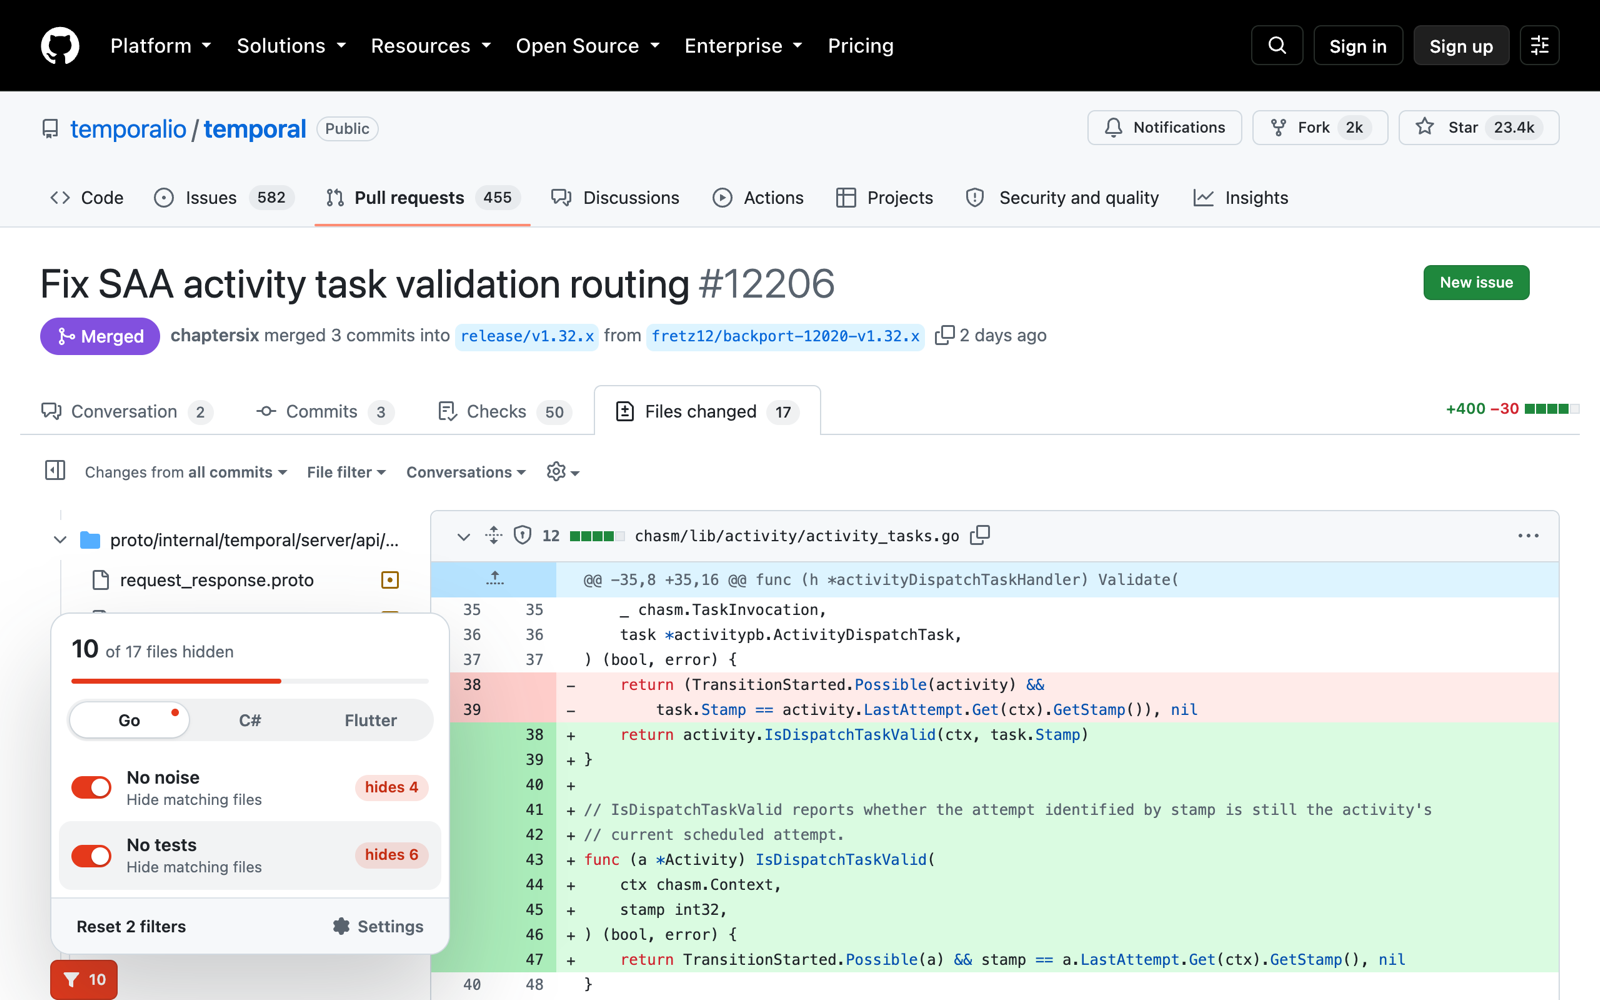The height and width of the screenshot is (1000, 1600).
Task: Open the Actions tab
Action: (x=758, y=198)
